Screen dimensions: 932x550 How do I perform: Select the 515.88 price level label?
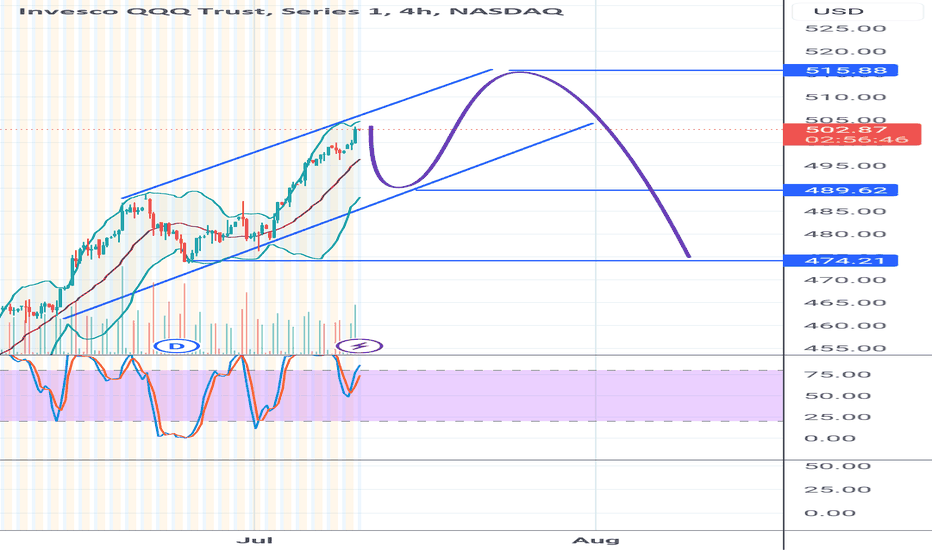(x=840, y=71)
